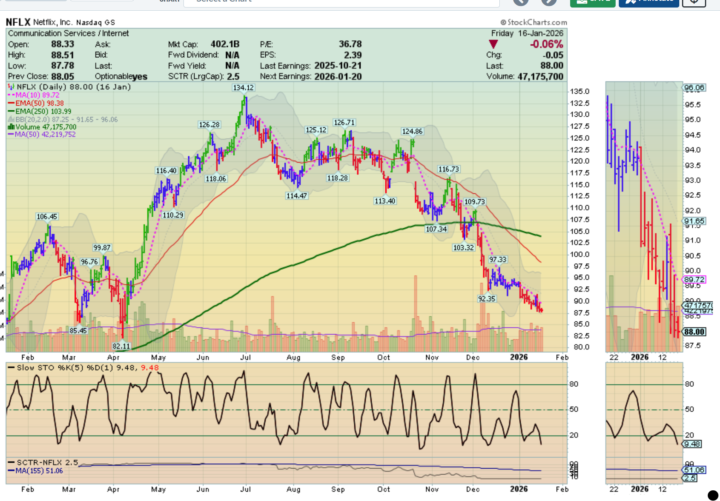Click the 116.40 price label
Viewport: 720px width, 501px height.
[166, 170]
